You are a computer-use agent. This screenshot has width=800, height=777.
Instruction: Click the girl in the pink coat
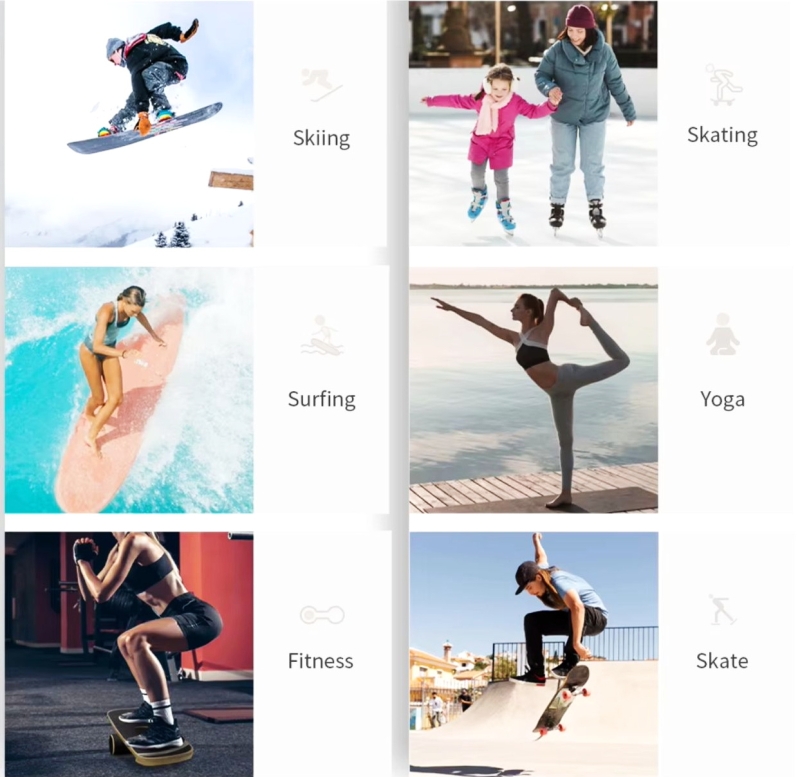(x=490, y=145)
